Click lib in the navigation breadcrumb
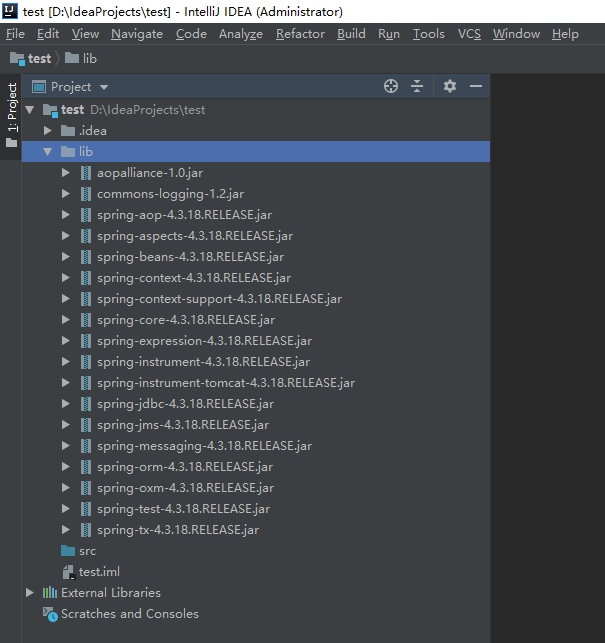Image resolution: width=605 pixels, height=643 pixels. (90, 59)
